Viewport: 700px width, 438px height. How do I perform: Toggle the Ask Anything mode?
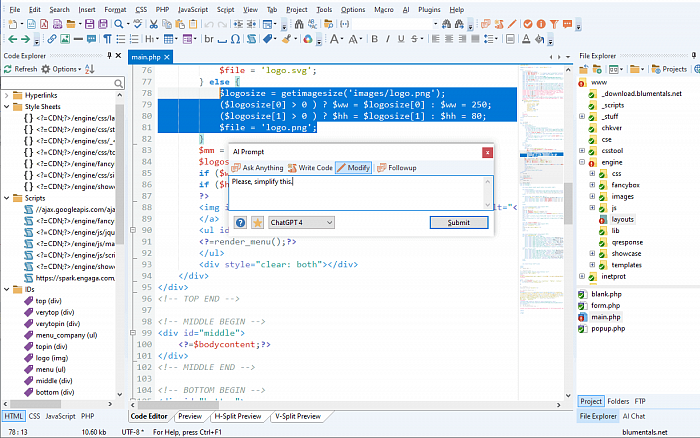[256, 168]
